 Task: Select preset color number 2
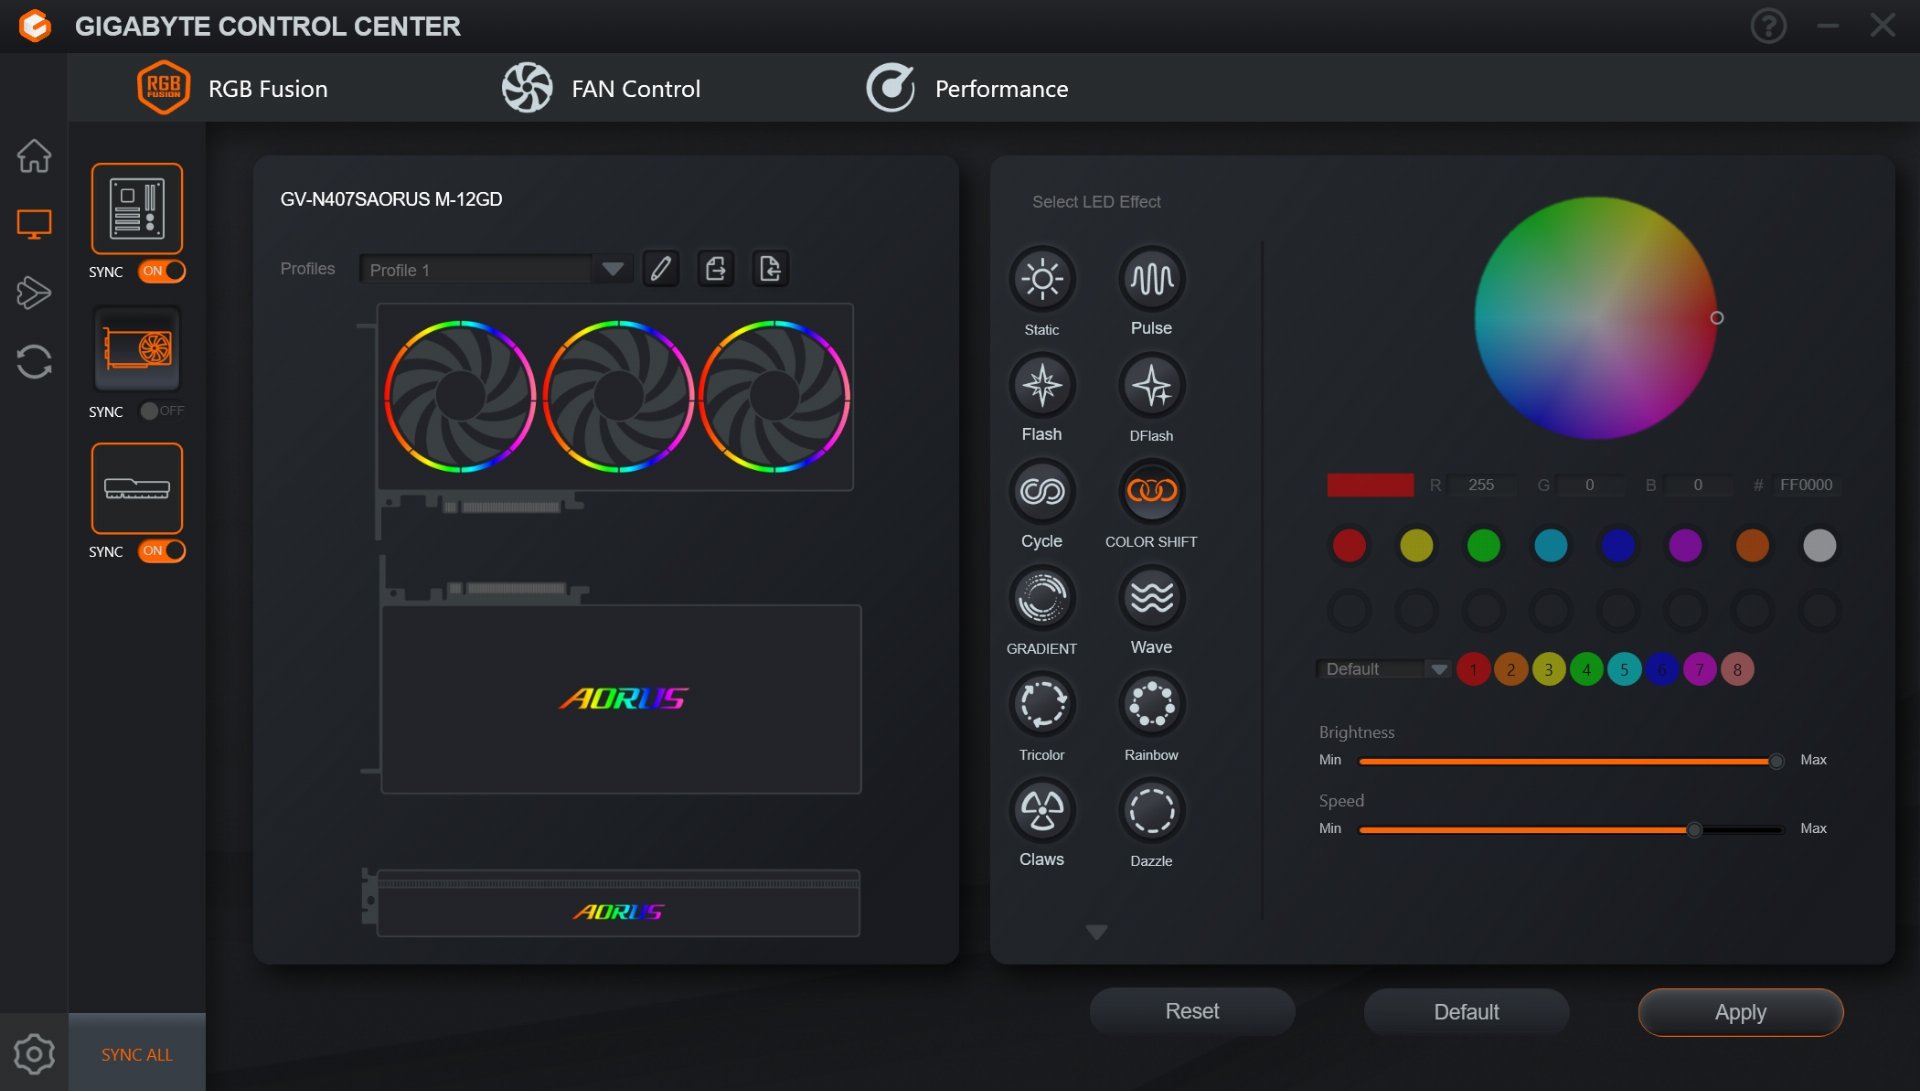(1511, 669)
